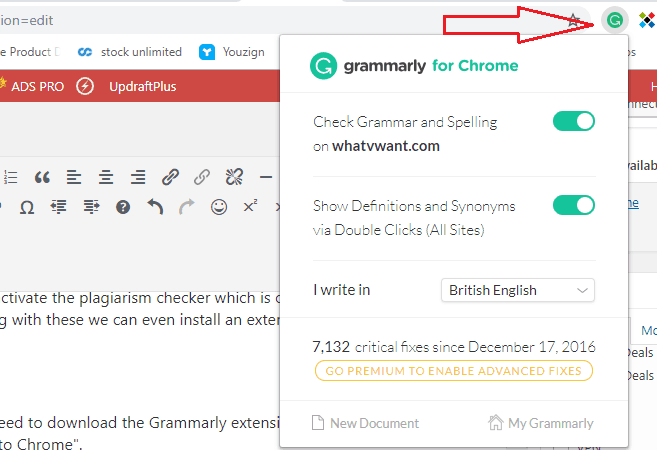657x450 pixels.
Task: Center align text in the editor
Action: click(106, 177)
